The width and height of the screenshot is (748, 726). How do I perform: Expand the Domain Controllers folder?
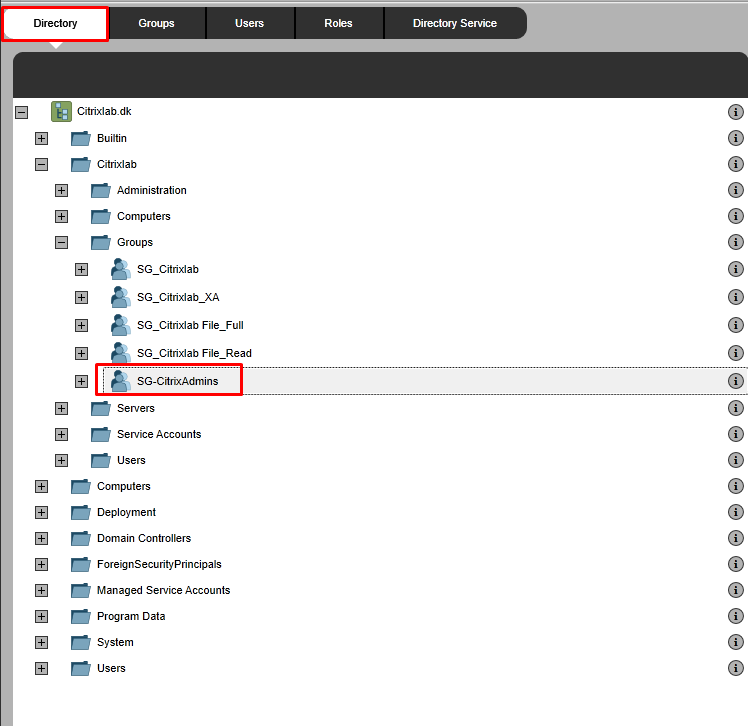click(42, 539)
